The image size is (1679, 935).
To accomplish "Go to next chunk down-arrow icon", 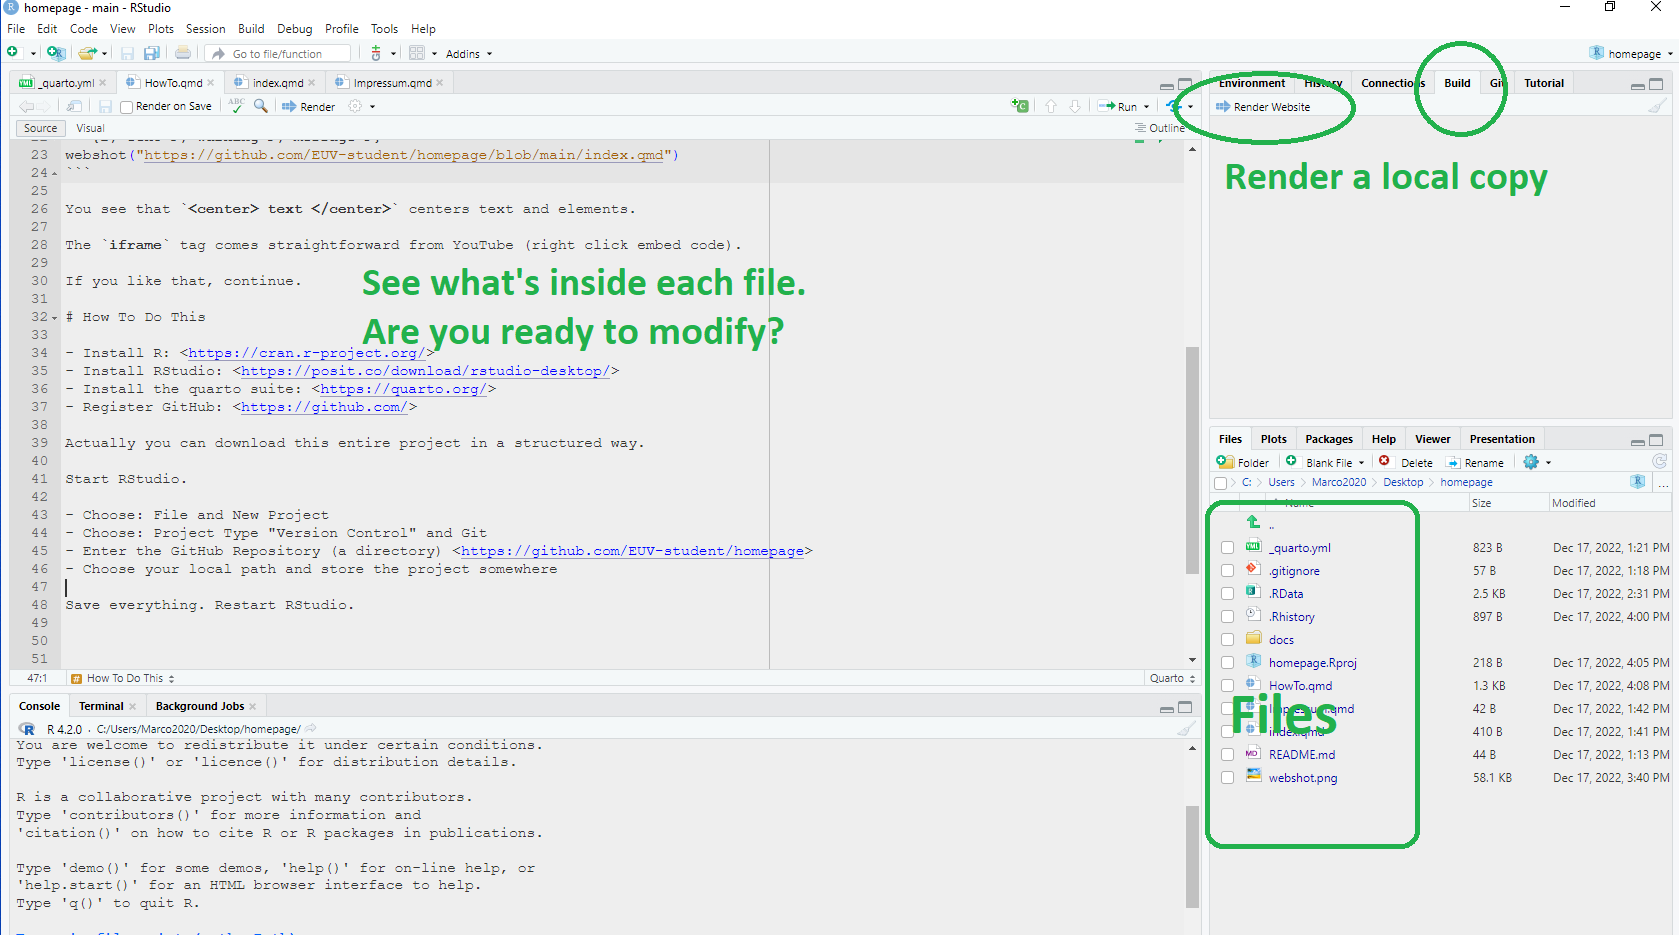I will point(1075,106).
